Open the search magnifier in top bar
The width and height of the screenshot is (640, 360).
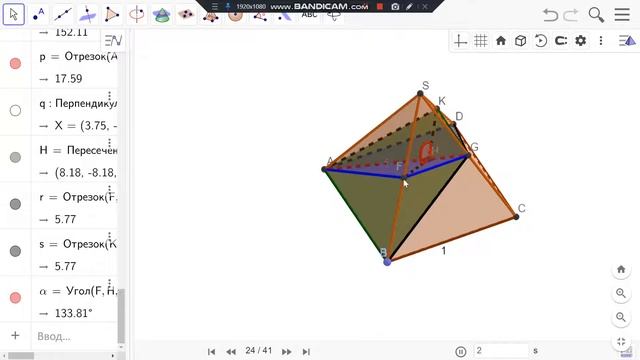[596, 15]
